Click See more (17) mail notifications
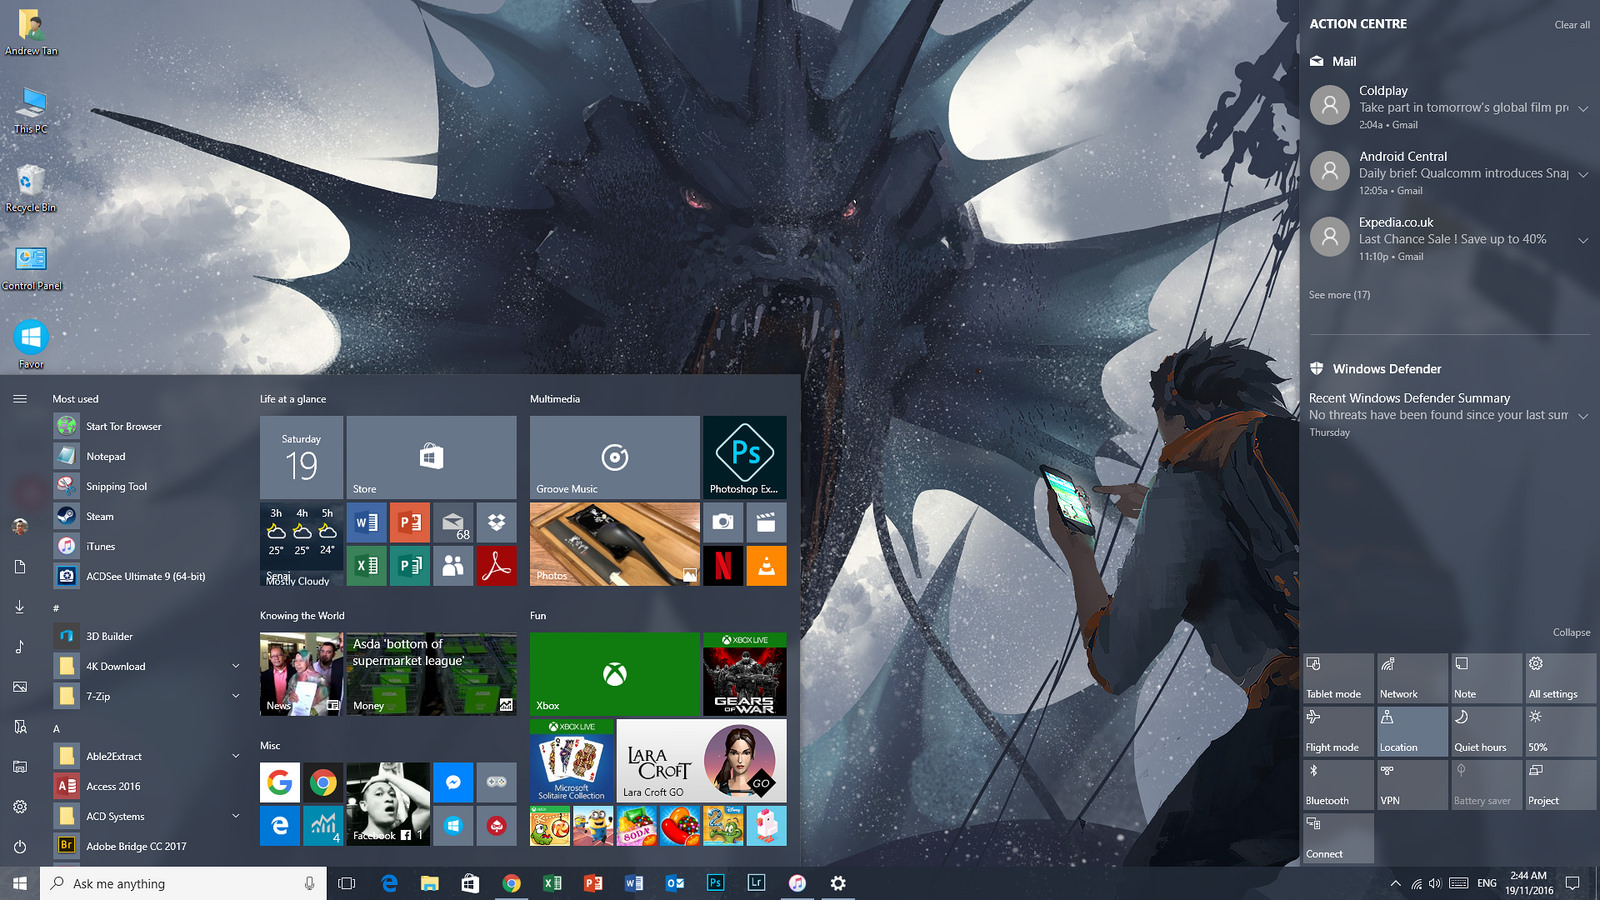Image resolution: width=1600 pixels, height=900 pixels. click(1340, 295)
